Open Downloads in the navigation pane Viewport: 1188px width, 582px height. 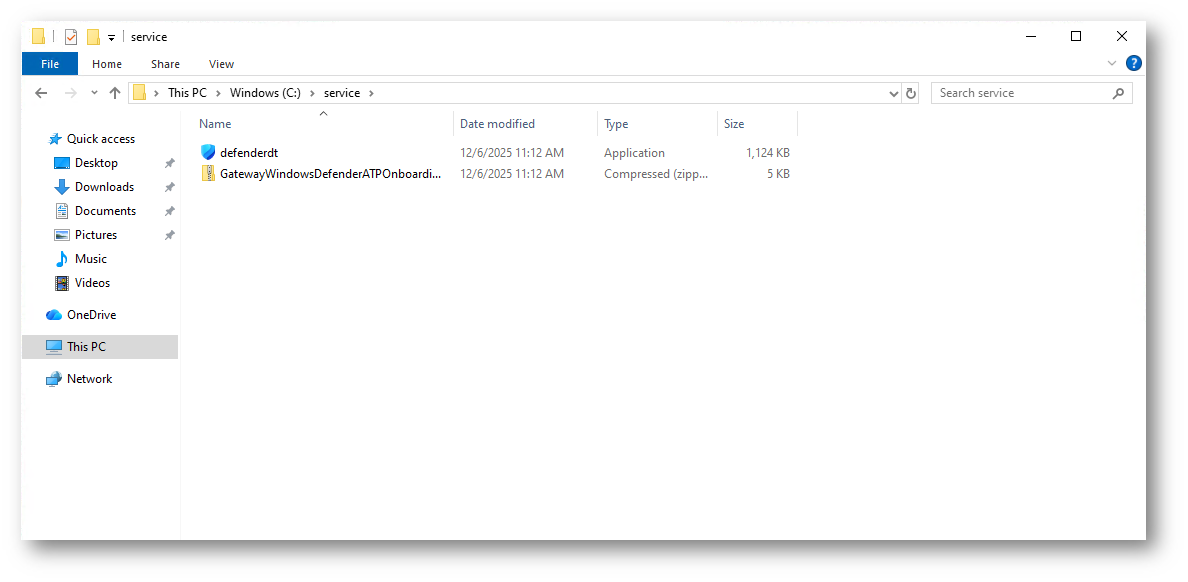(105, 186)
